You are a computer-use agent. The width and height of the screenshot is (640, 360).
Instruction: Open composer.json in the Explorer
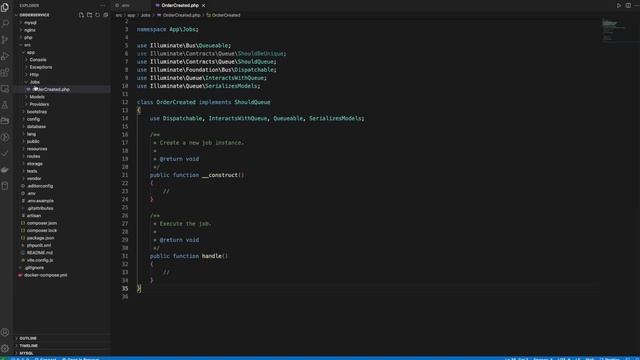pos(42,223)
